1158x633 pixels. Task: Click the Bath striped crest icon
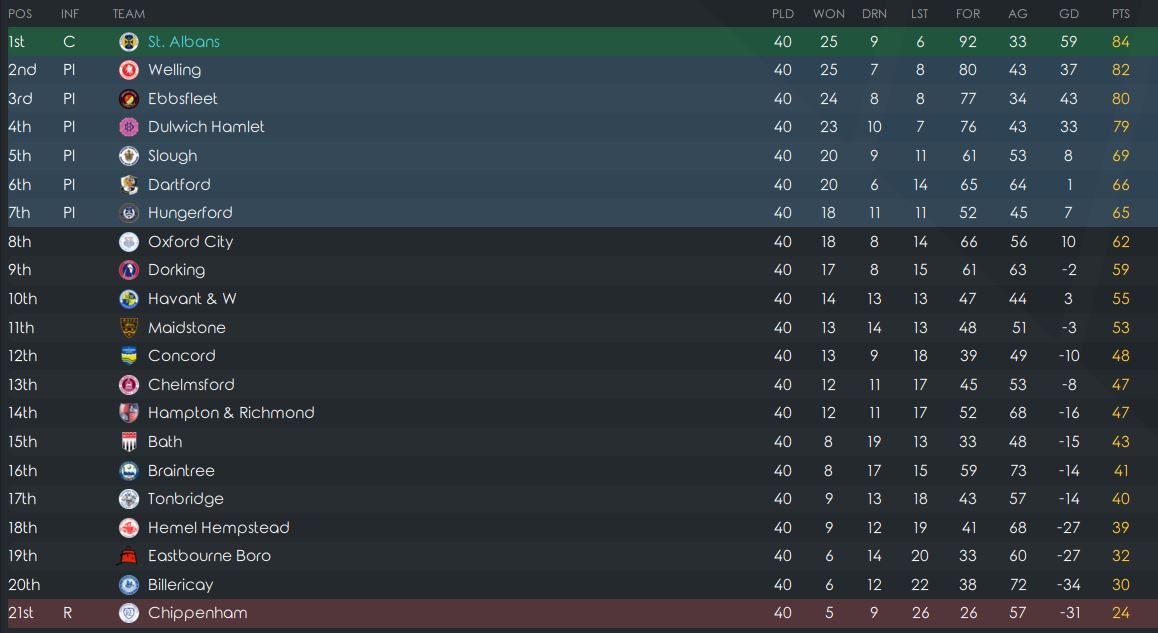128,442
